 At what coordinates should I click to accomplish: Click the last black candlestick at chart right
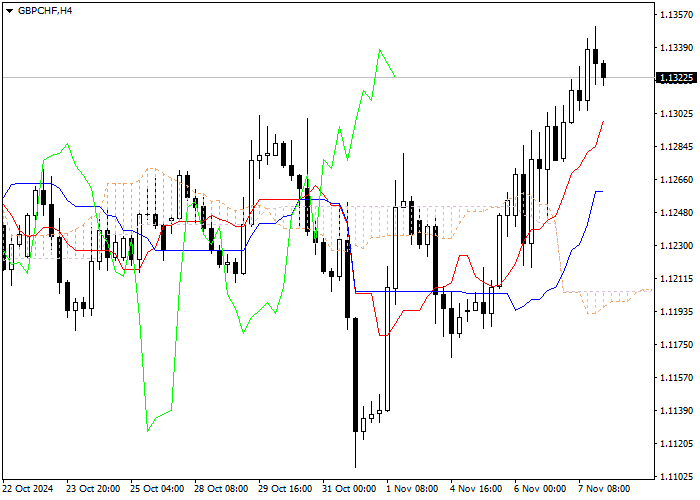604,71
